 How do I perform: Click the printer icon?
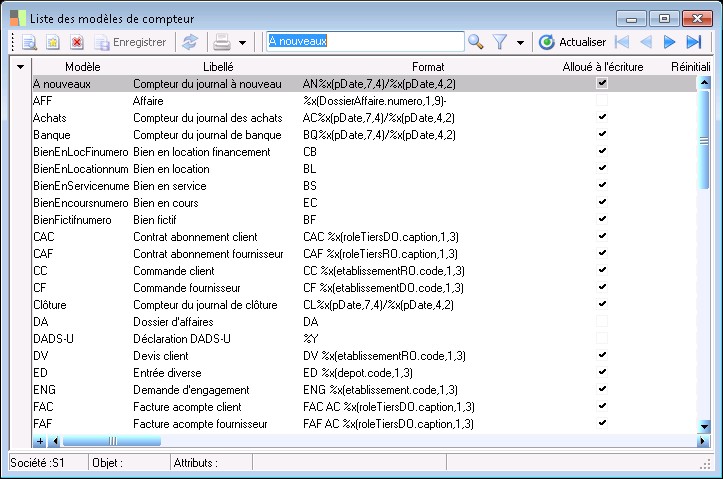pyautogui.click(x=223, y=42)
